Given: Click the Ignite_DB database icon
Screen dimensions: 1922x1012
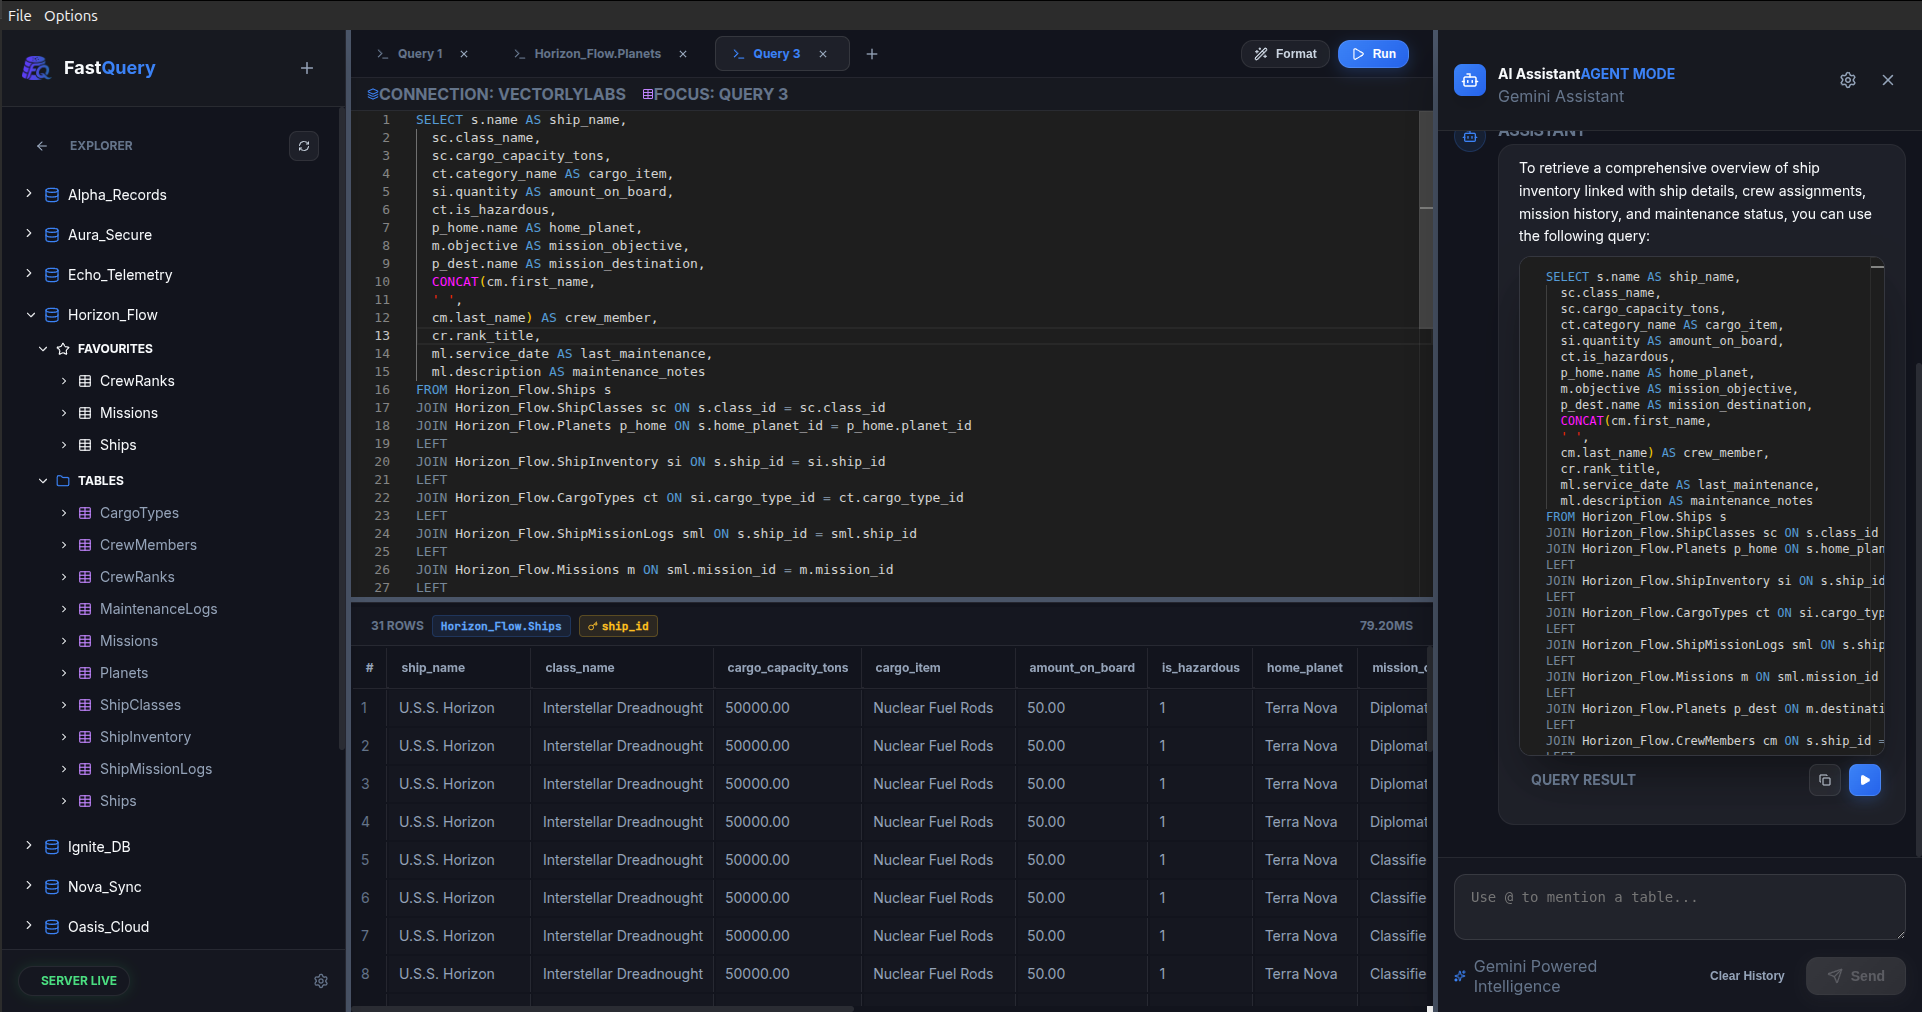Looking at the screenshot, I should pos(52,847).
